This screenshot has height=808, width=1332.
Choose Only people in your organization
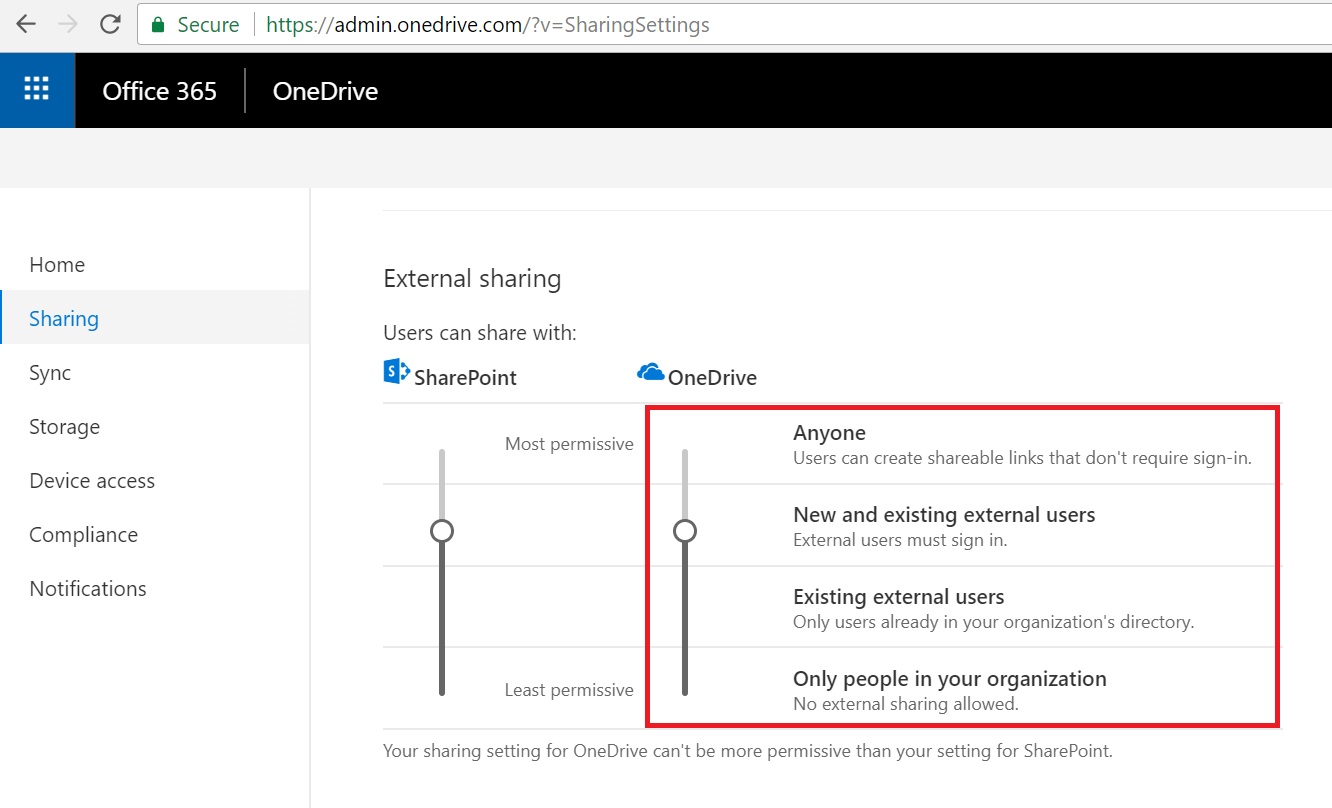949,679
